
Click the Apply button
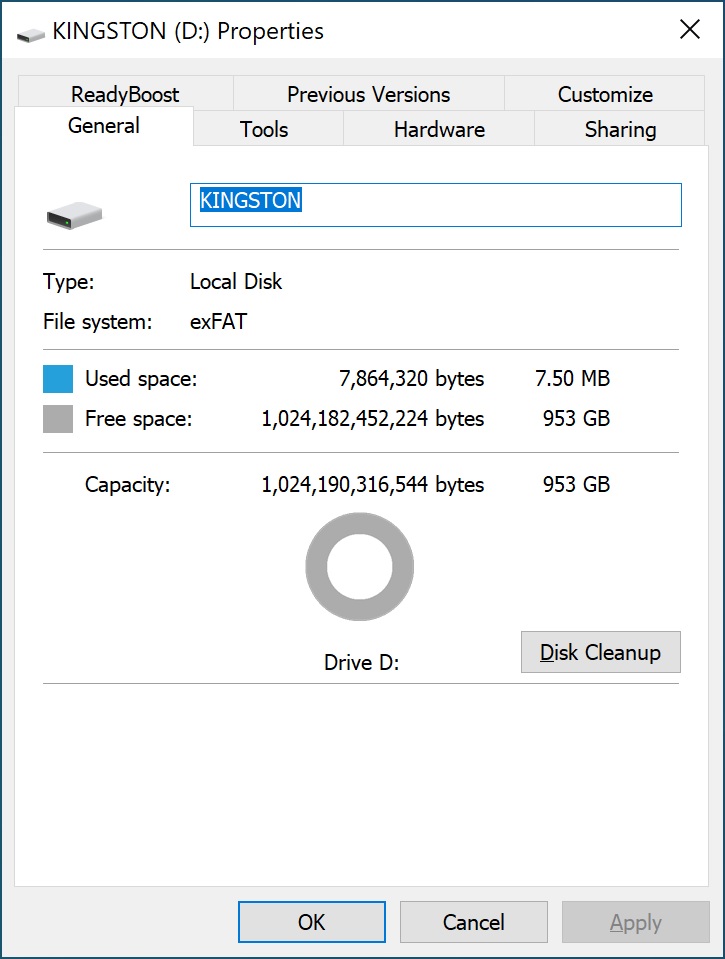636,922
